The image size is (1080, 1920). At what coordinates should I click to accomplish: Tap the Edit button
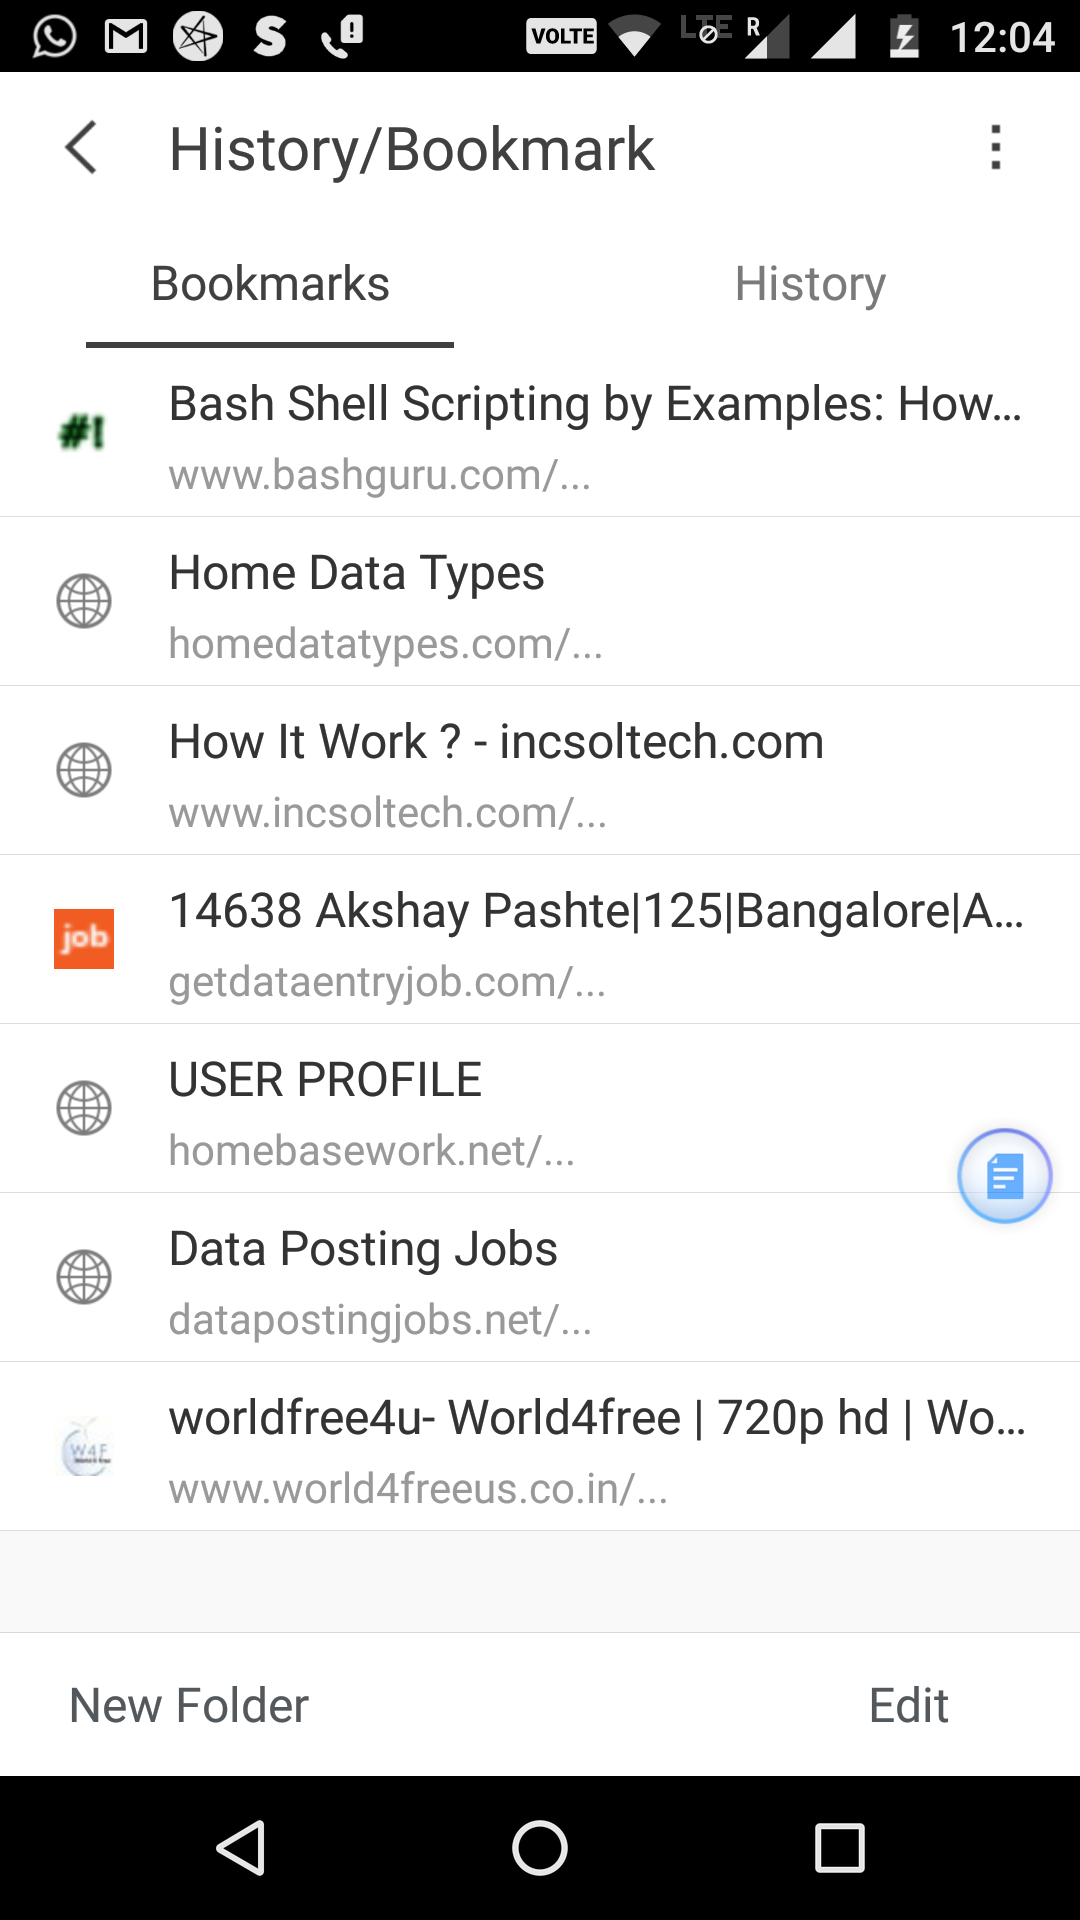[908, 1705]
